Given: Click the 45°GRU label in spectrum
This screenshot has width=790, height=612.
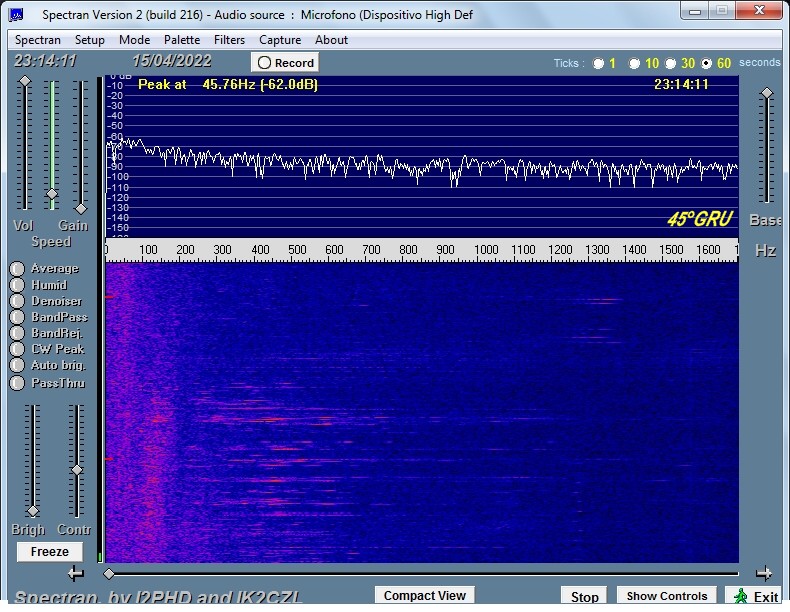Looking at the screenshot, I should point(699,219).
